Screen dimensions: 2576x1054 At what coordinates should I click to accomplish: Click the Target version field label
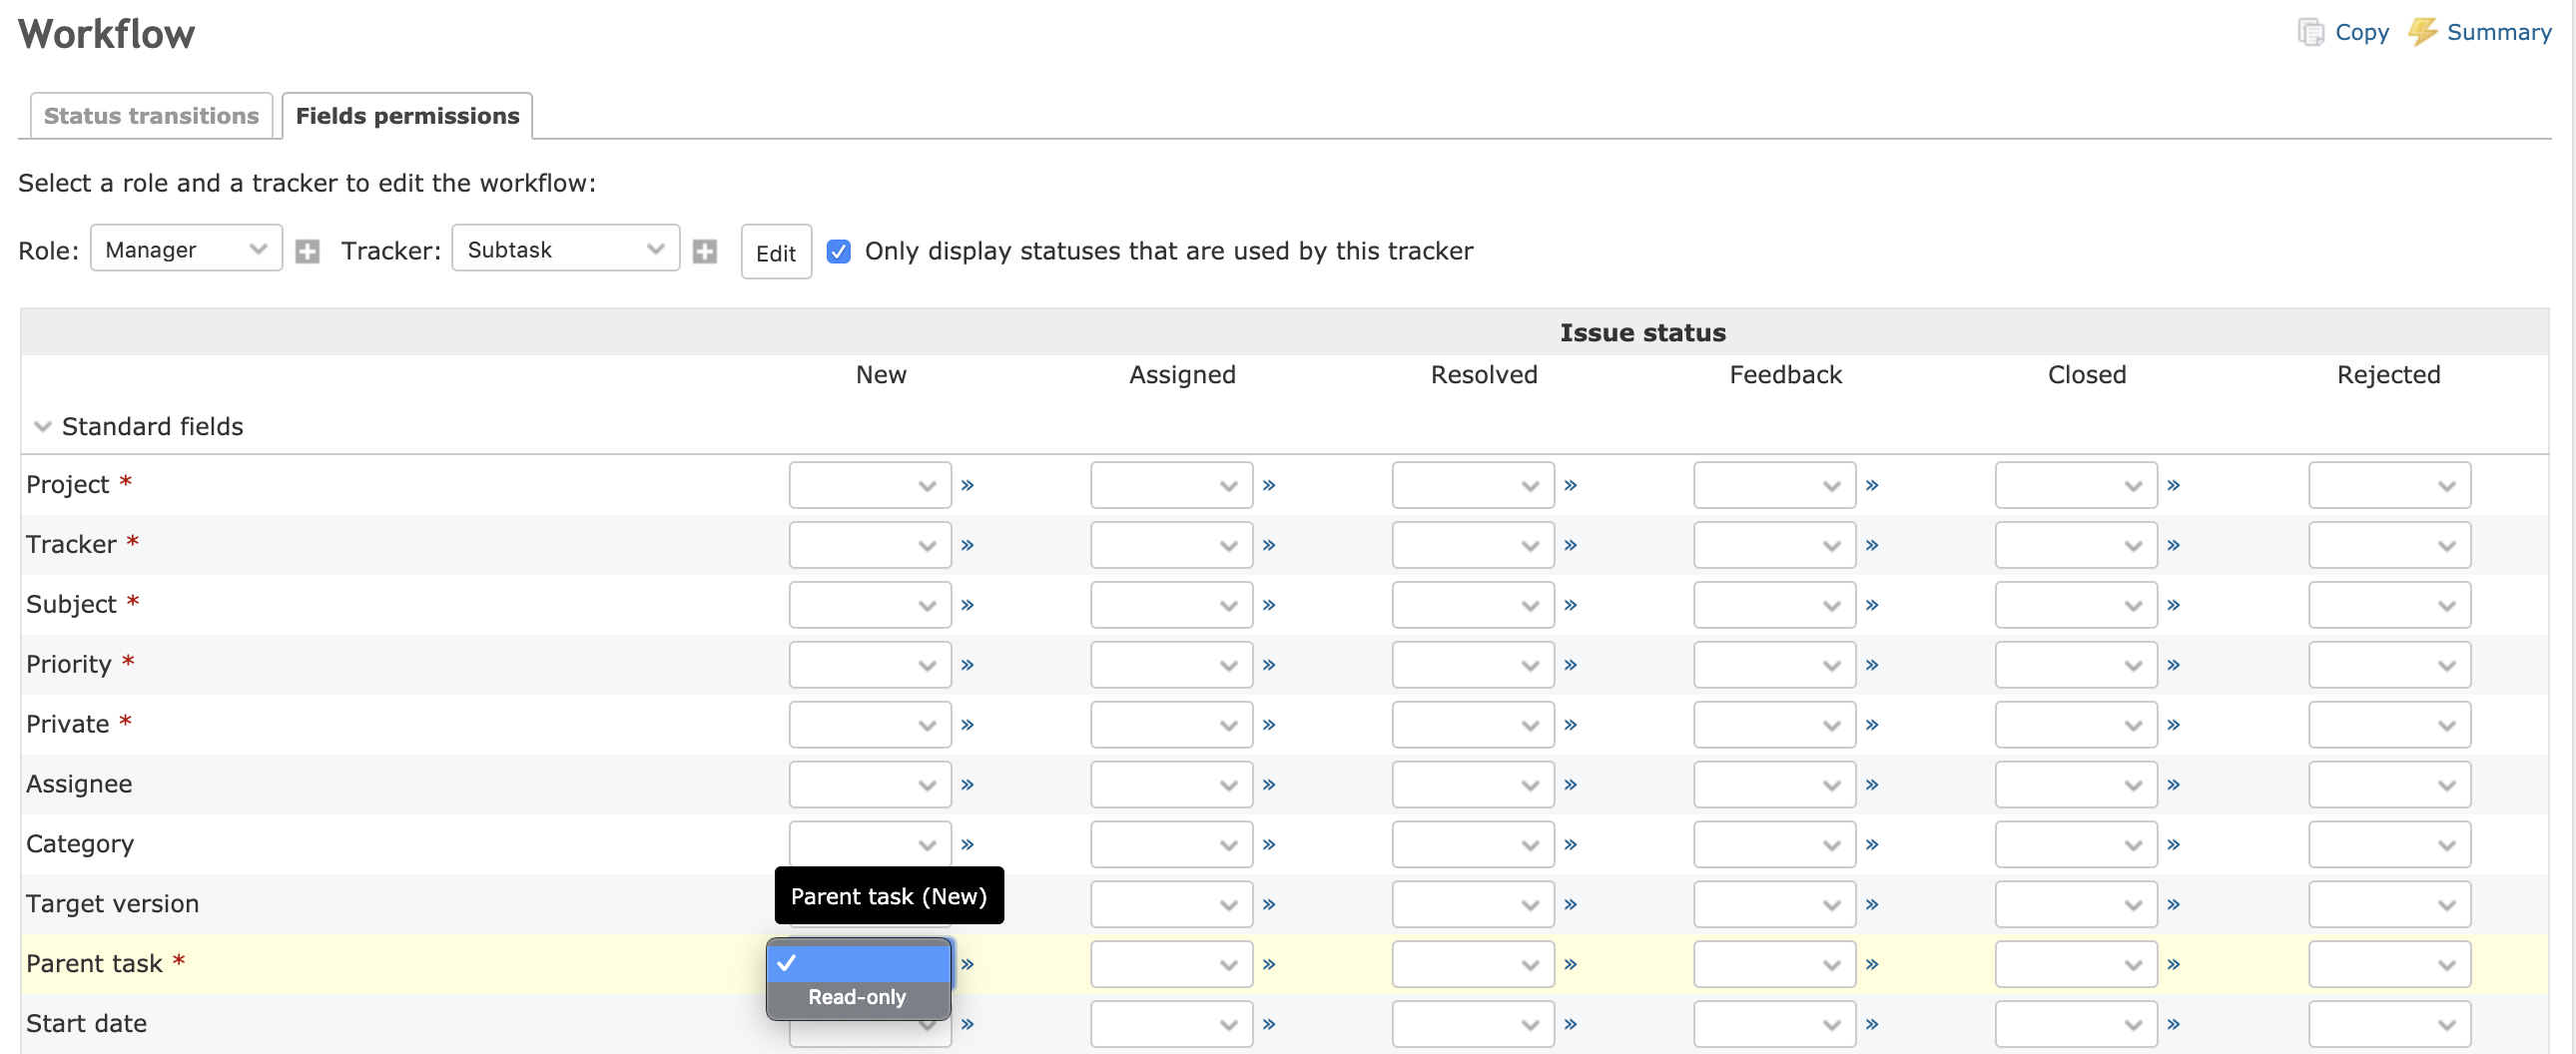112,904
